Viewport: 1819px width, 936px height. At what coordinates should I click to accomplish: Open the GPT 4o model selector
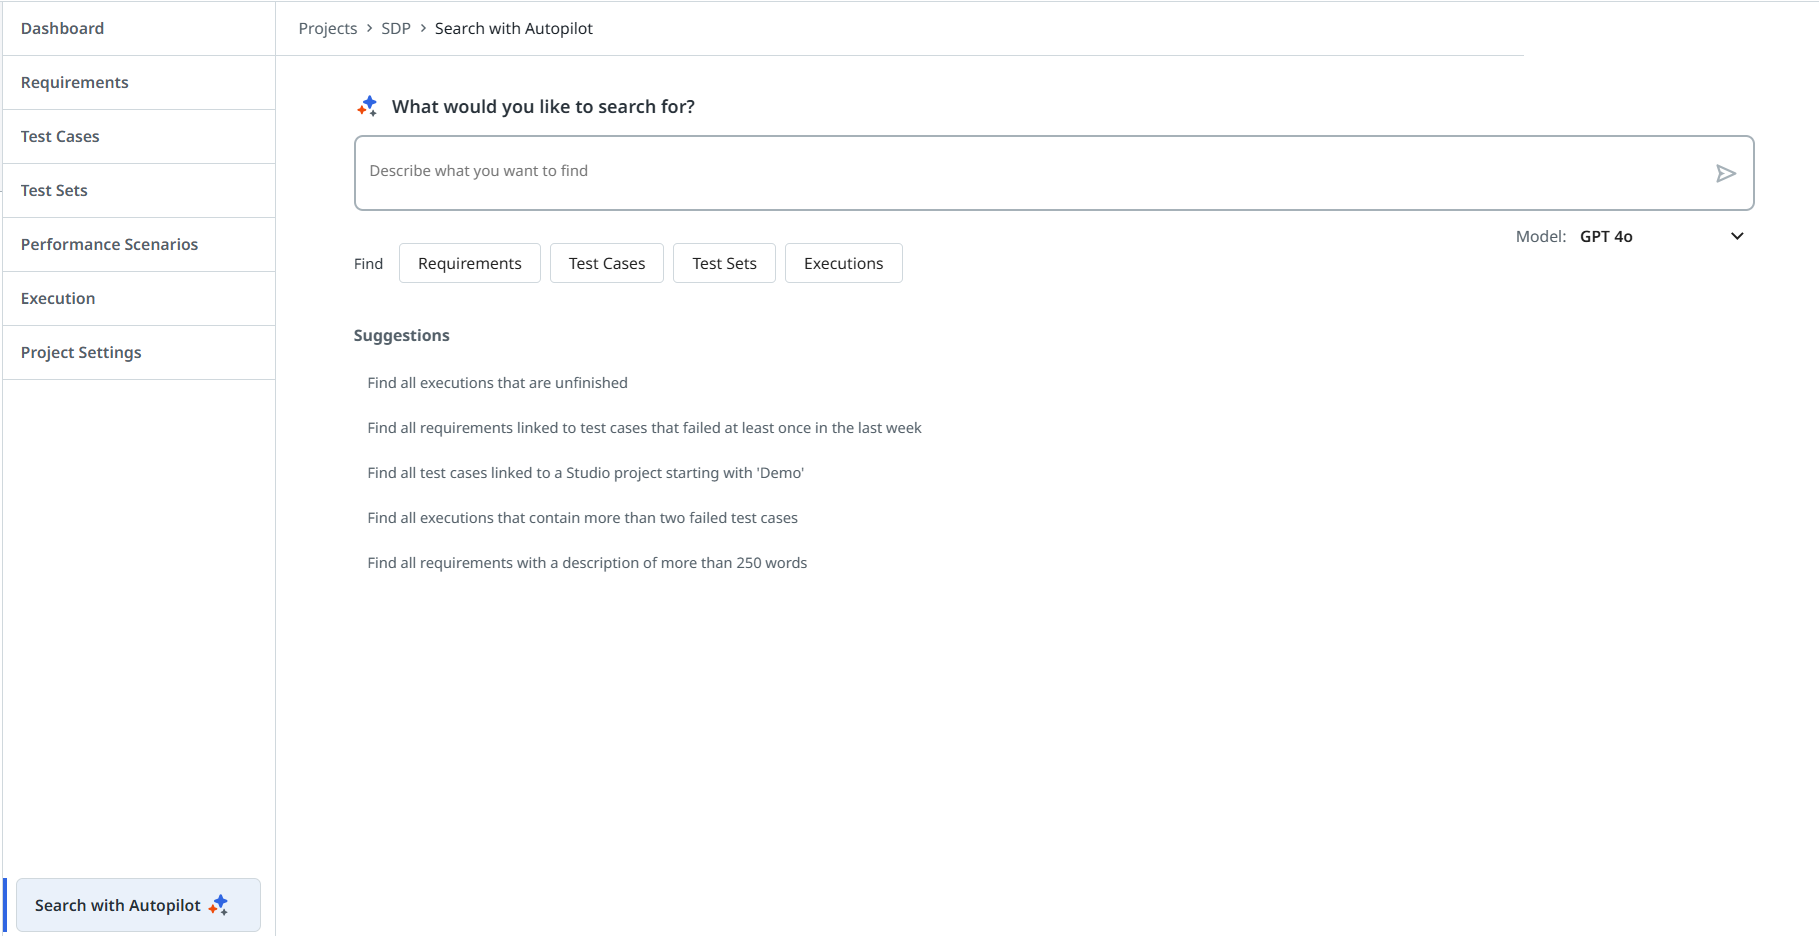(1606, 237)
